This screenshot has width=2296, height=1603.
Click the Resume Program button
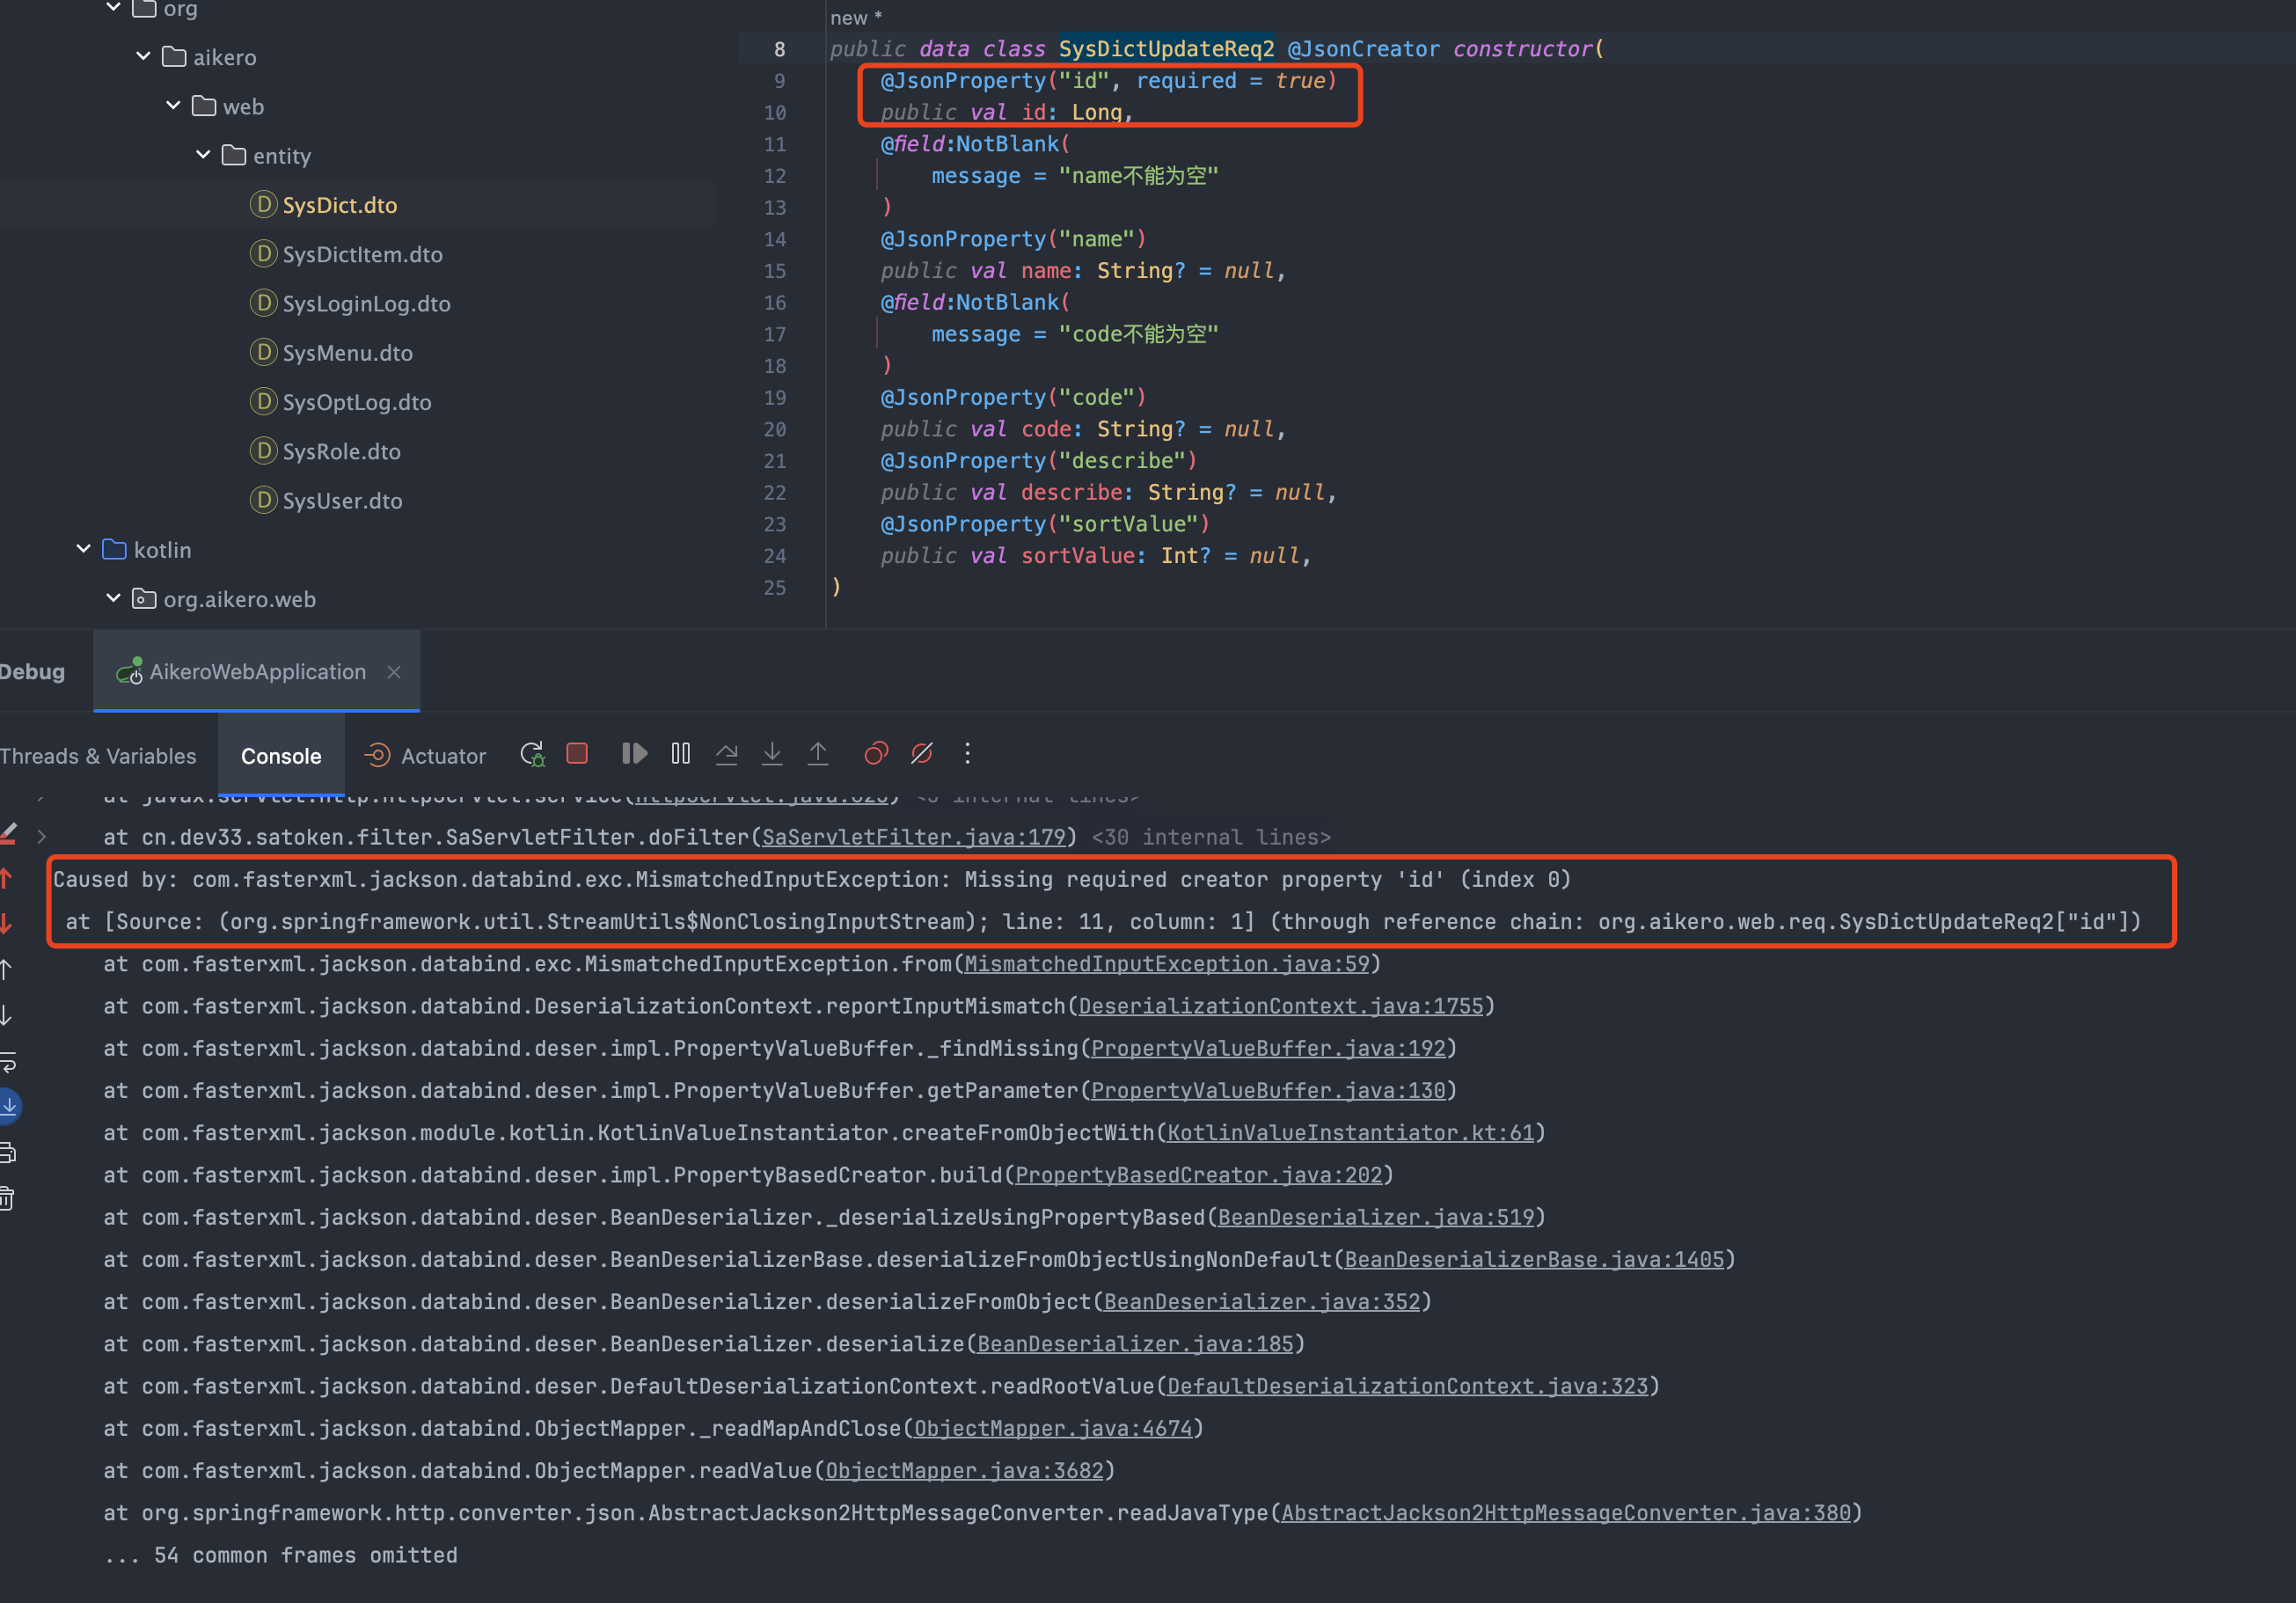(x=634, y=754)
